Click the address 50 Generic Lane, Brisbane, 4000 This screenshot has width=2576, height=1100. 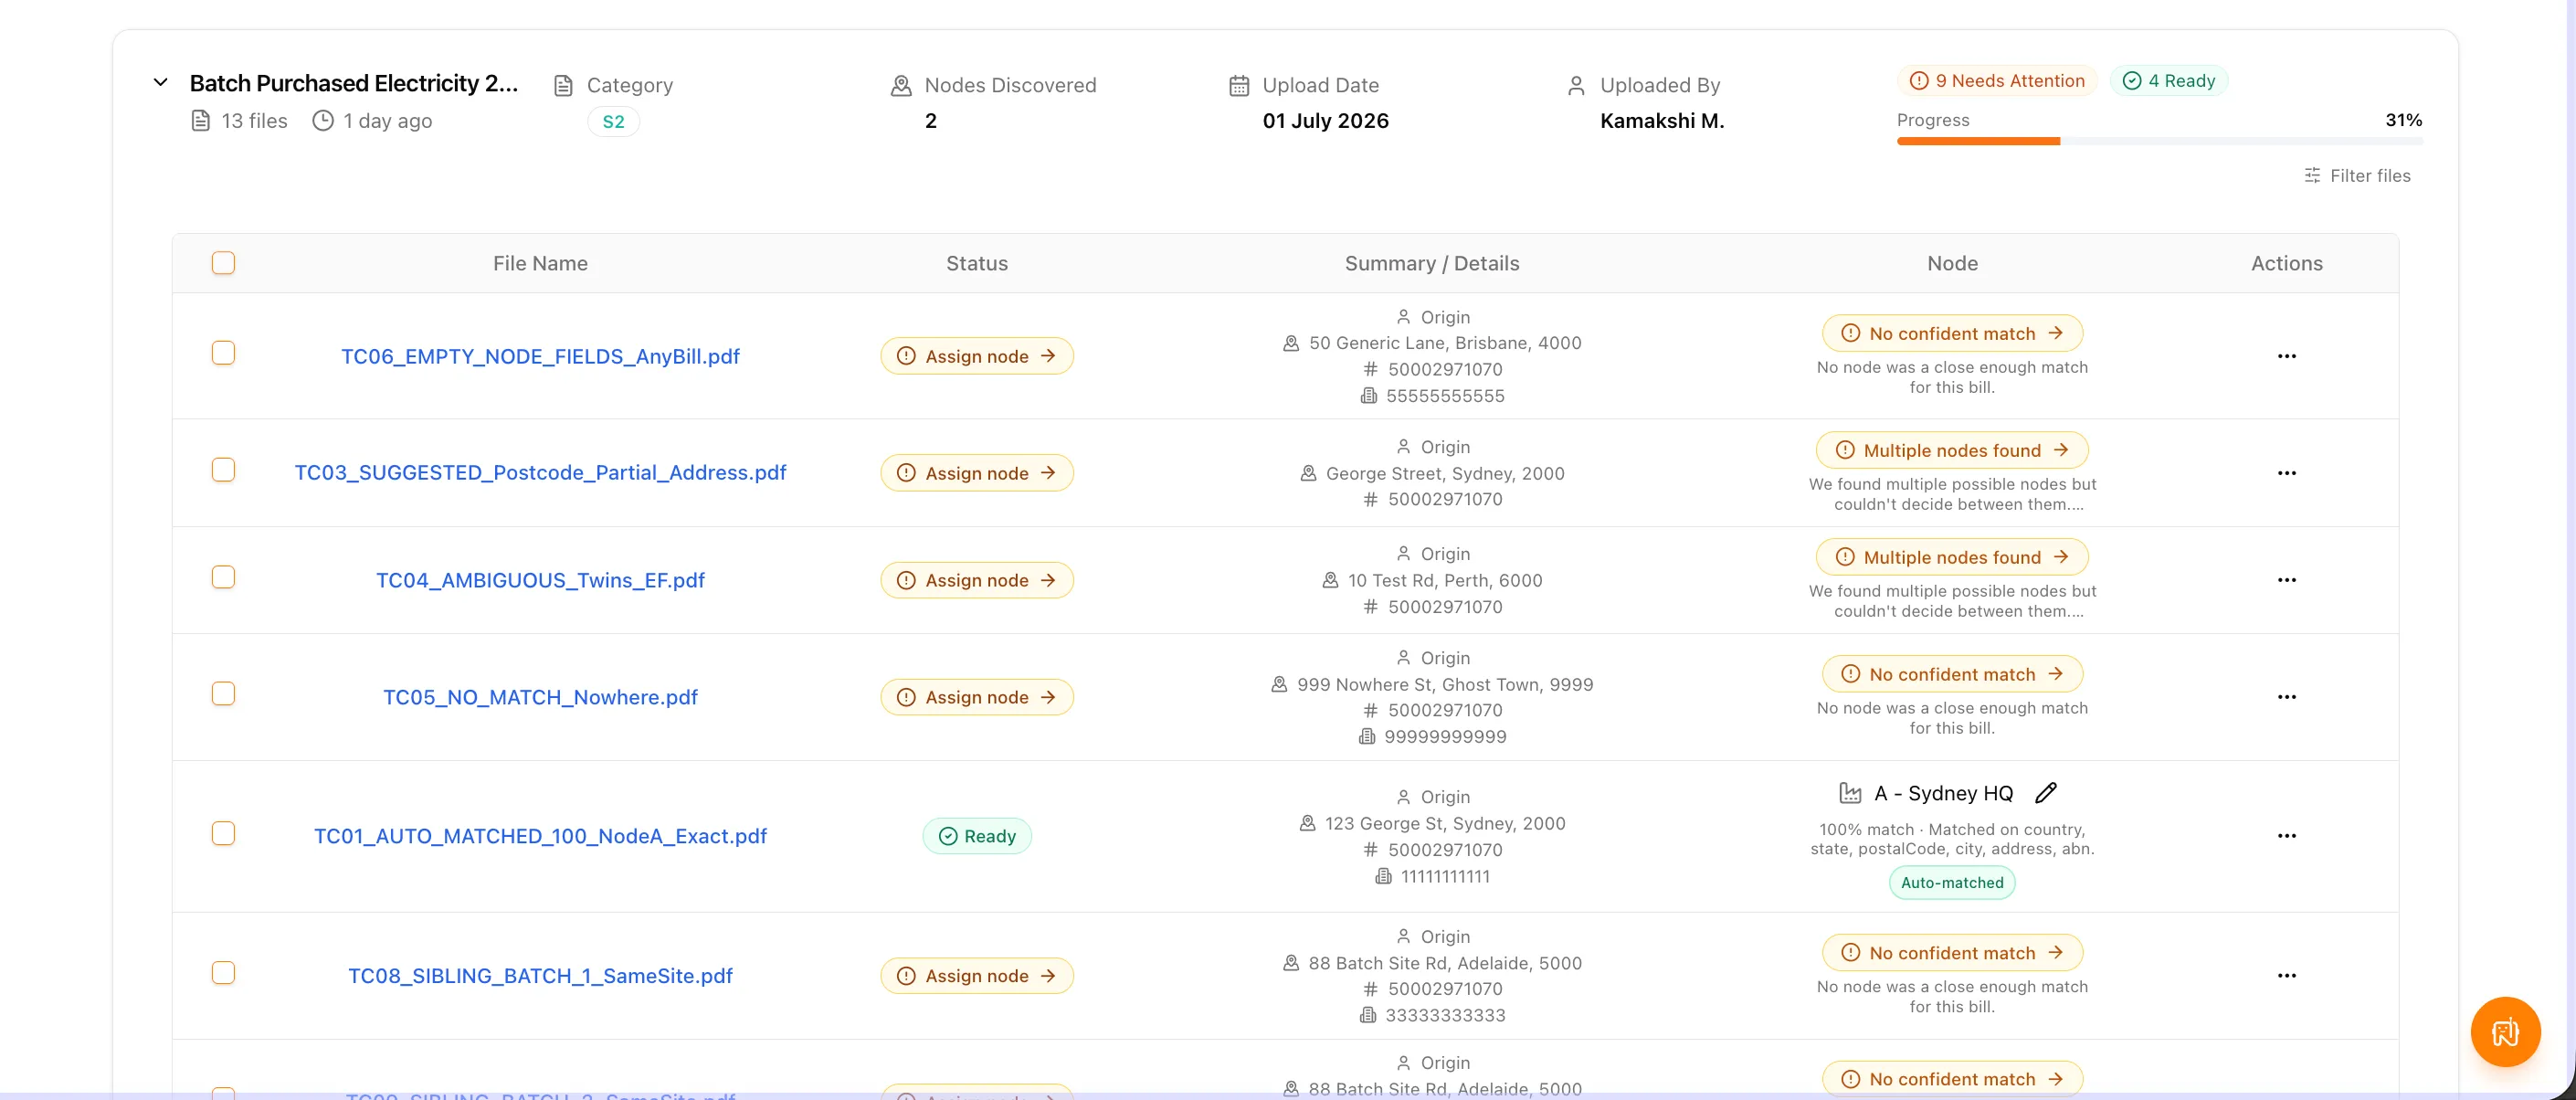[1445, 344]
